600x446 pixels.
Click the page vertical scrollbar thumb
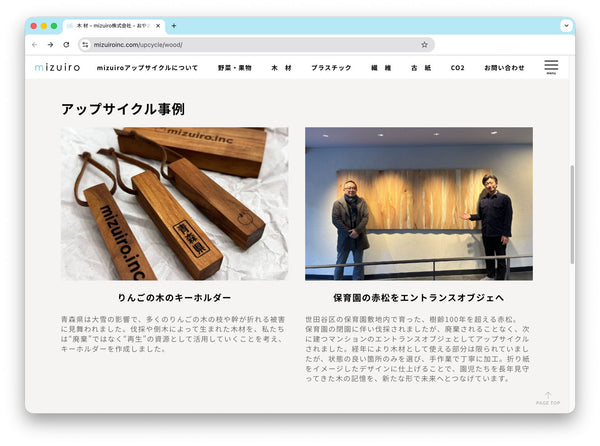572,214
